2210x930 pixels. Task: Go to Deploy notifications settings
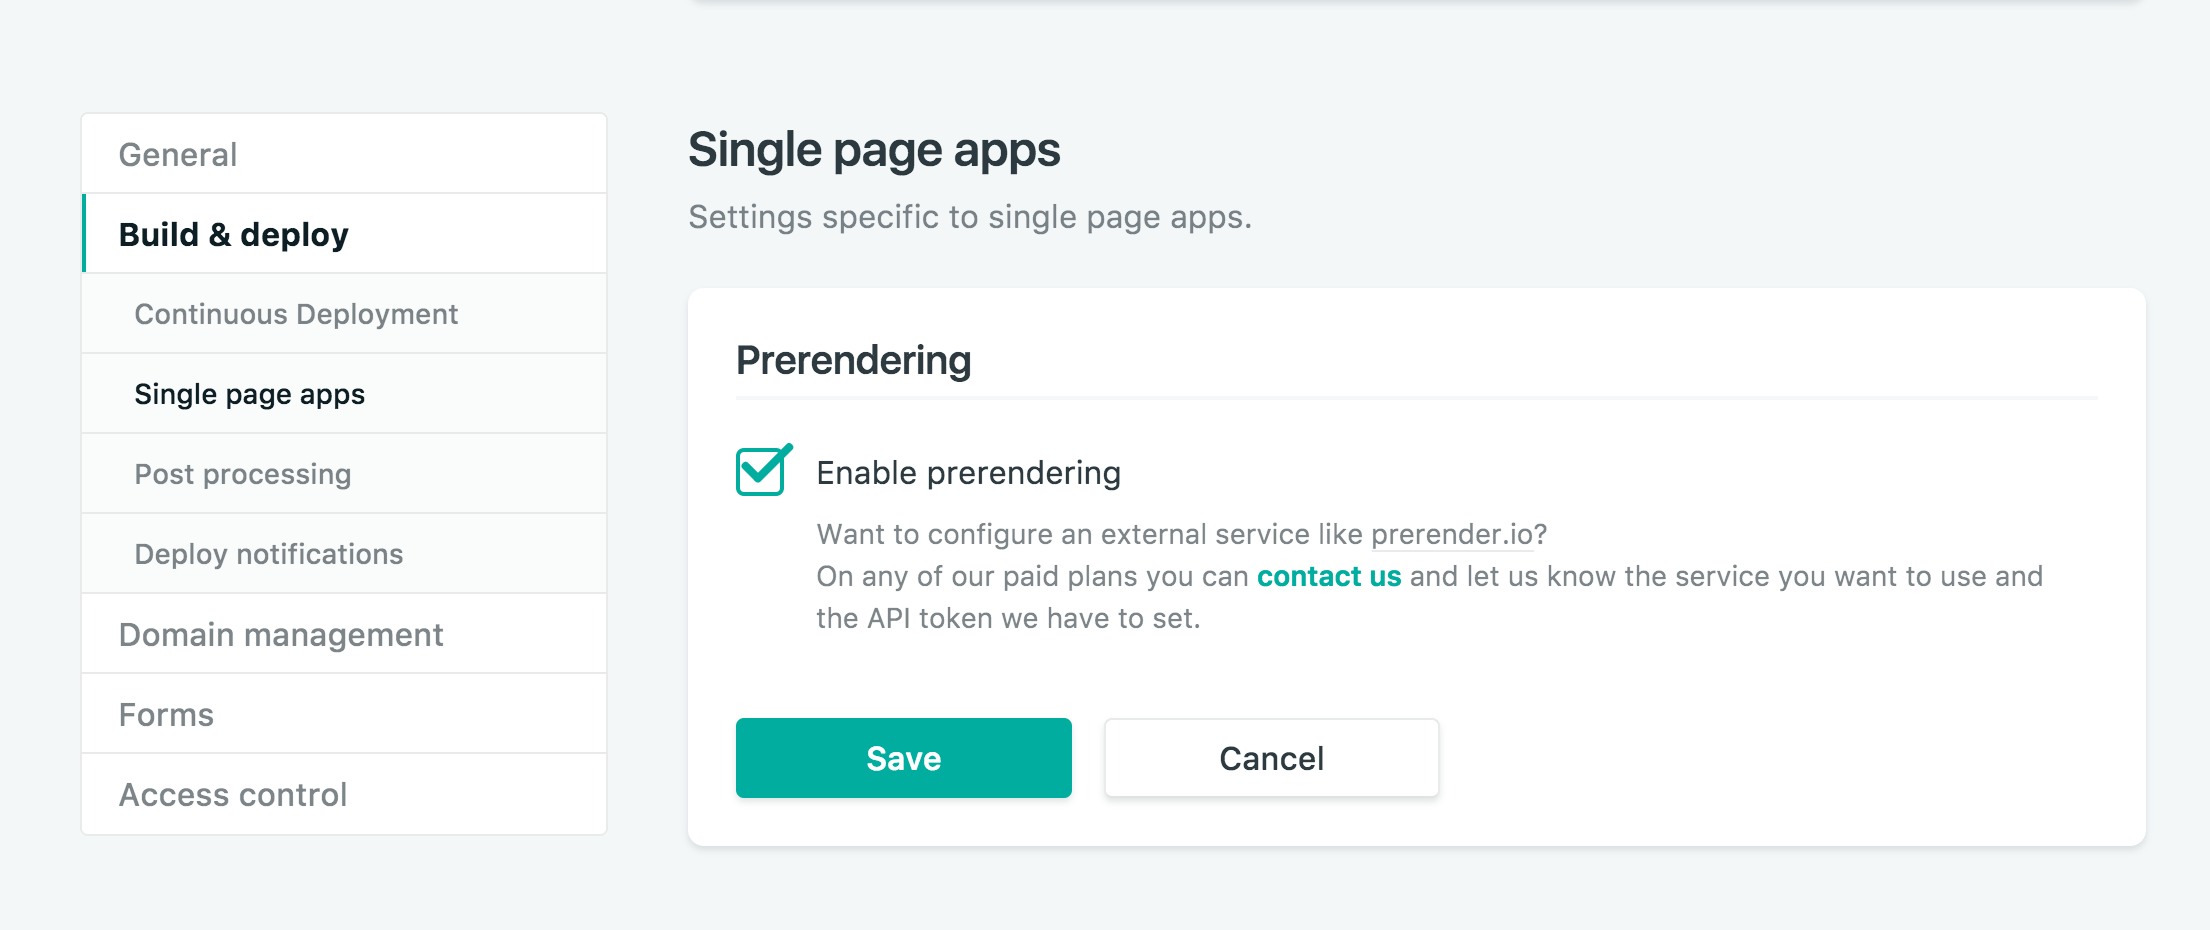(x=269, y=553)
